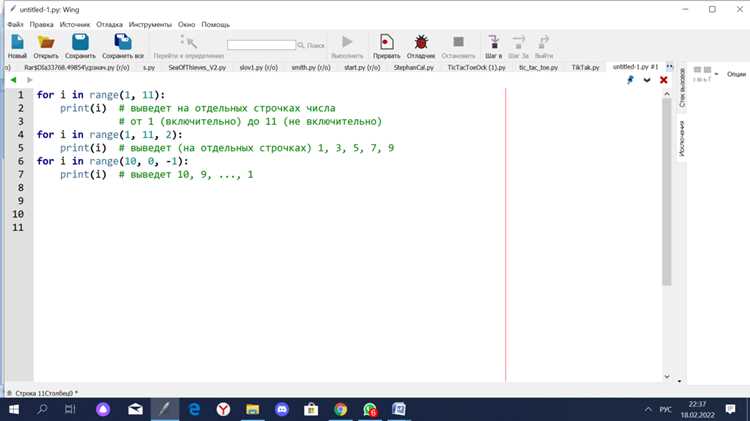The width and height of the screenshot is (750, 421).
Task: Switch to the tic_tac_toe.py tab
Action: pyautogui.click(x=538, y=67)
